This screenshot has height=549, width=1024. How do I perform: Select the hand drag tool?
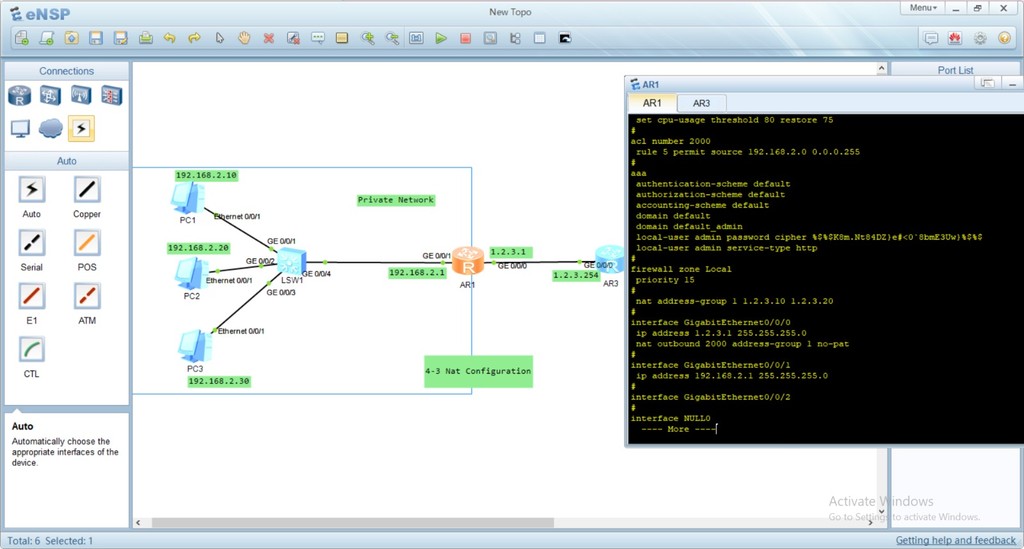click(244, 38)
